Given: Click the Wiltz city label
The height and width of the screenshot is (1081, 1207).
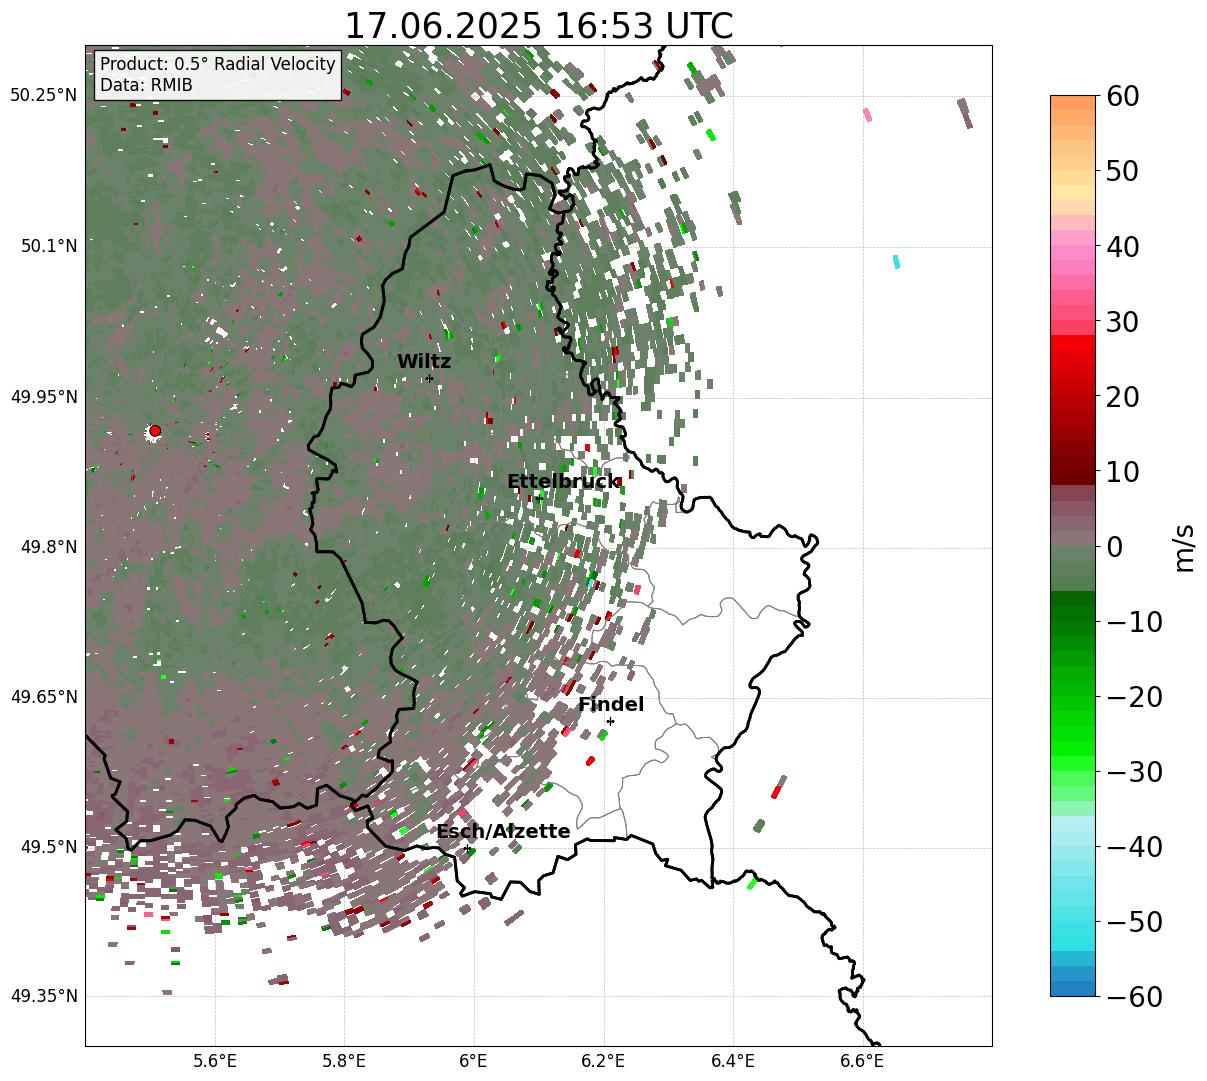Looking at the screenshot, I should (424, 362).
